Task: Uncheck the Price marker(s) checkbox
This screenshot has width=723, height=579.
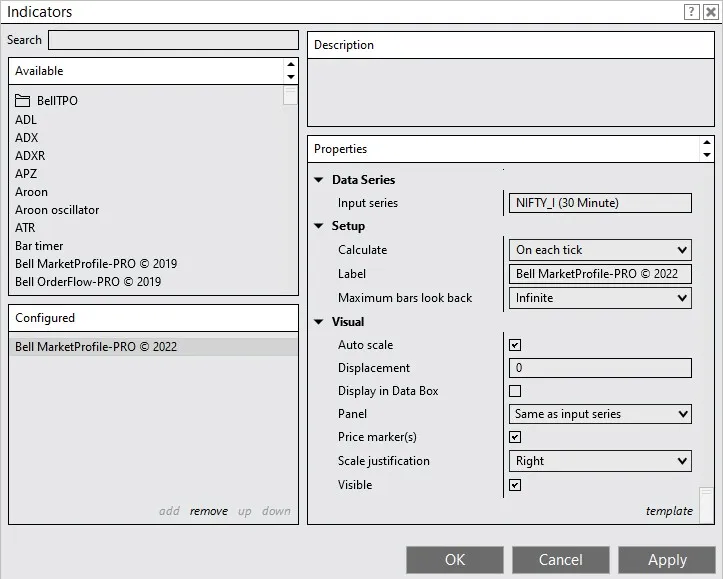Action: (x=515, y=437)
